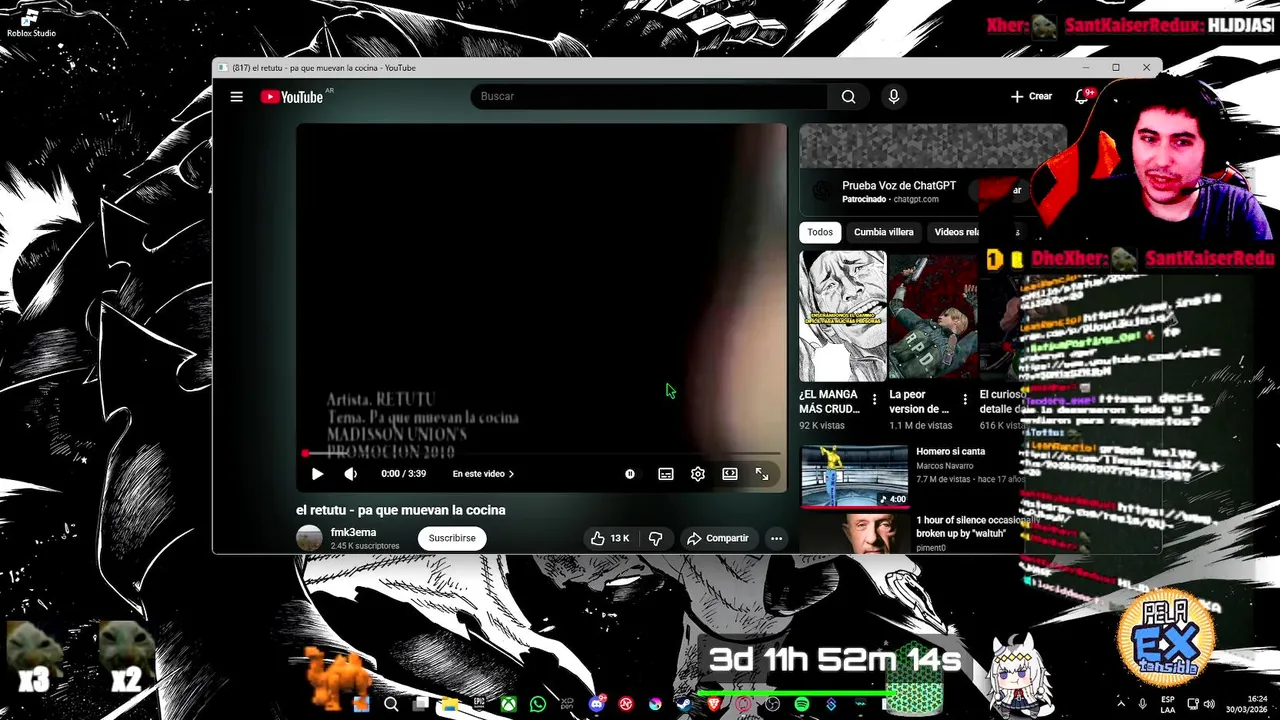The height and width of the screenshot is (720, 1280).
Task: Launch Epic Games from the taskbar
Action: click(479, 704)
